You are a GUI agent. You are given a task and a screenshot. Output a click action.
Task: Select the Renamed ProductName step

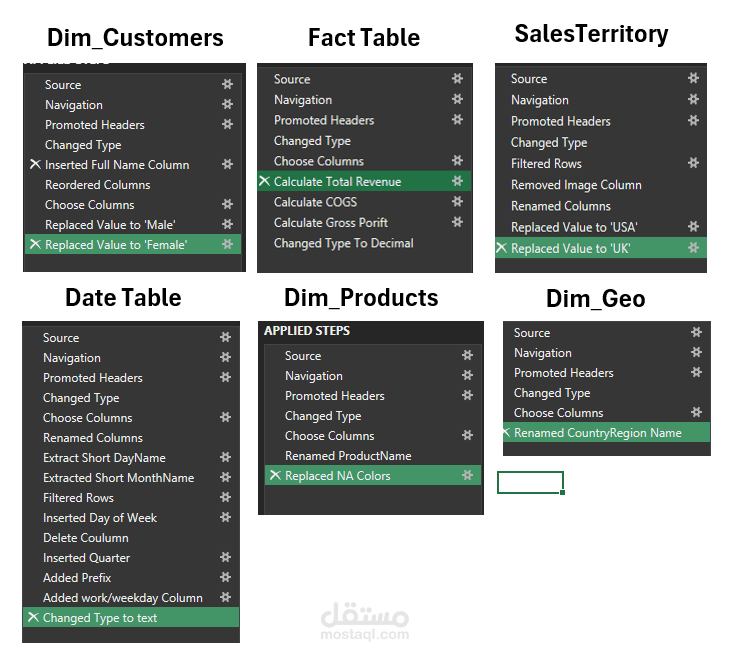point(347,456)
